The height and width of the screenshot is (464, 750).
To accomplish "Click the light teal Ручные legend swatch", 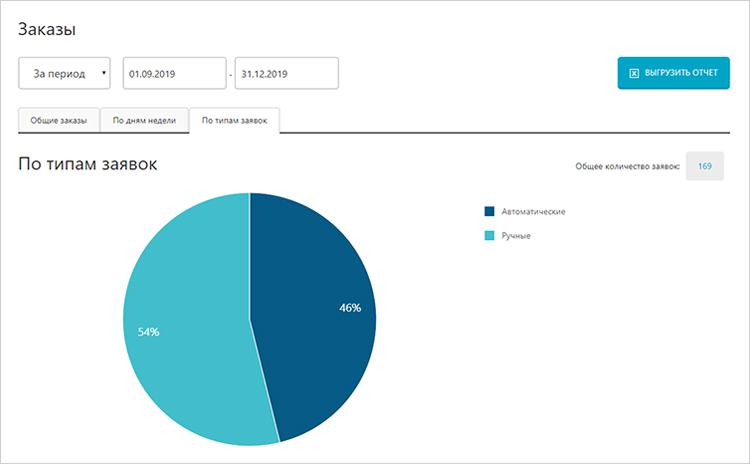I will 489,235.
